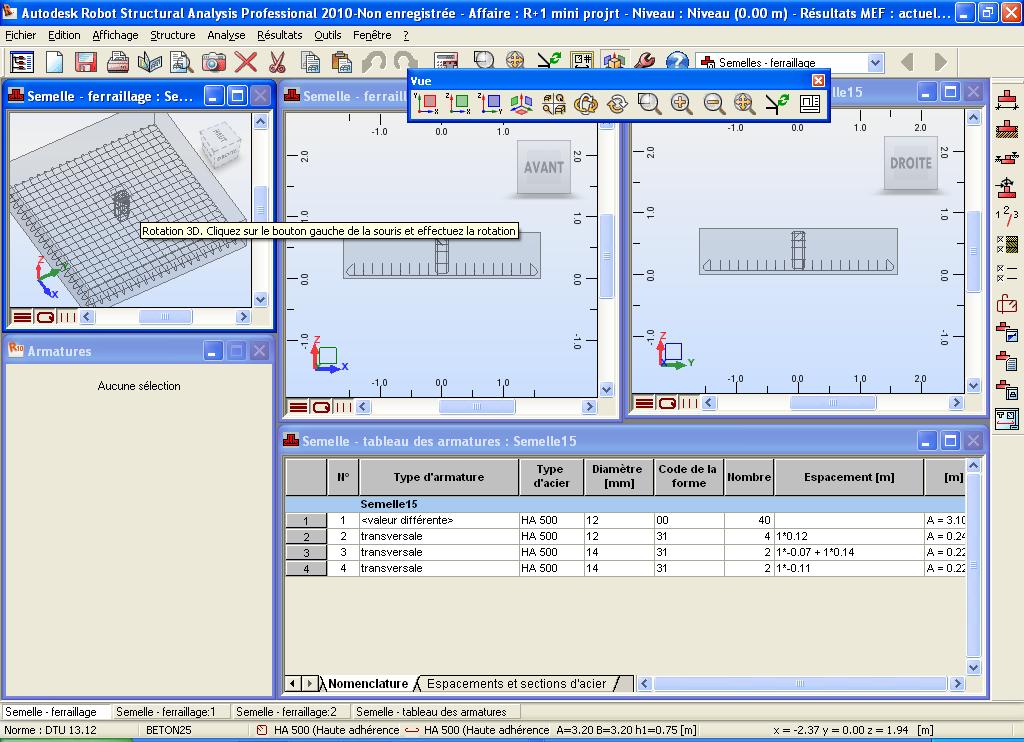Toggle the vertical bars display button in the 3D view

(67, 317)
